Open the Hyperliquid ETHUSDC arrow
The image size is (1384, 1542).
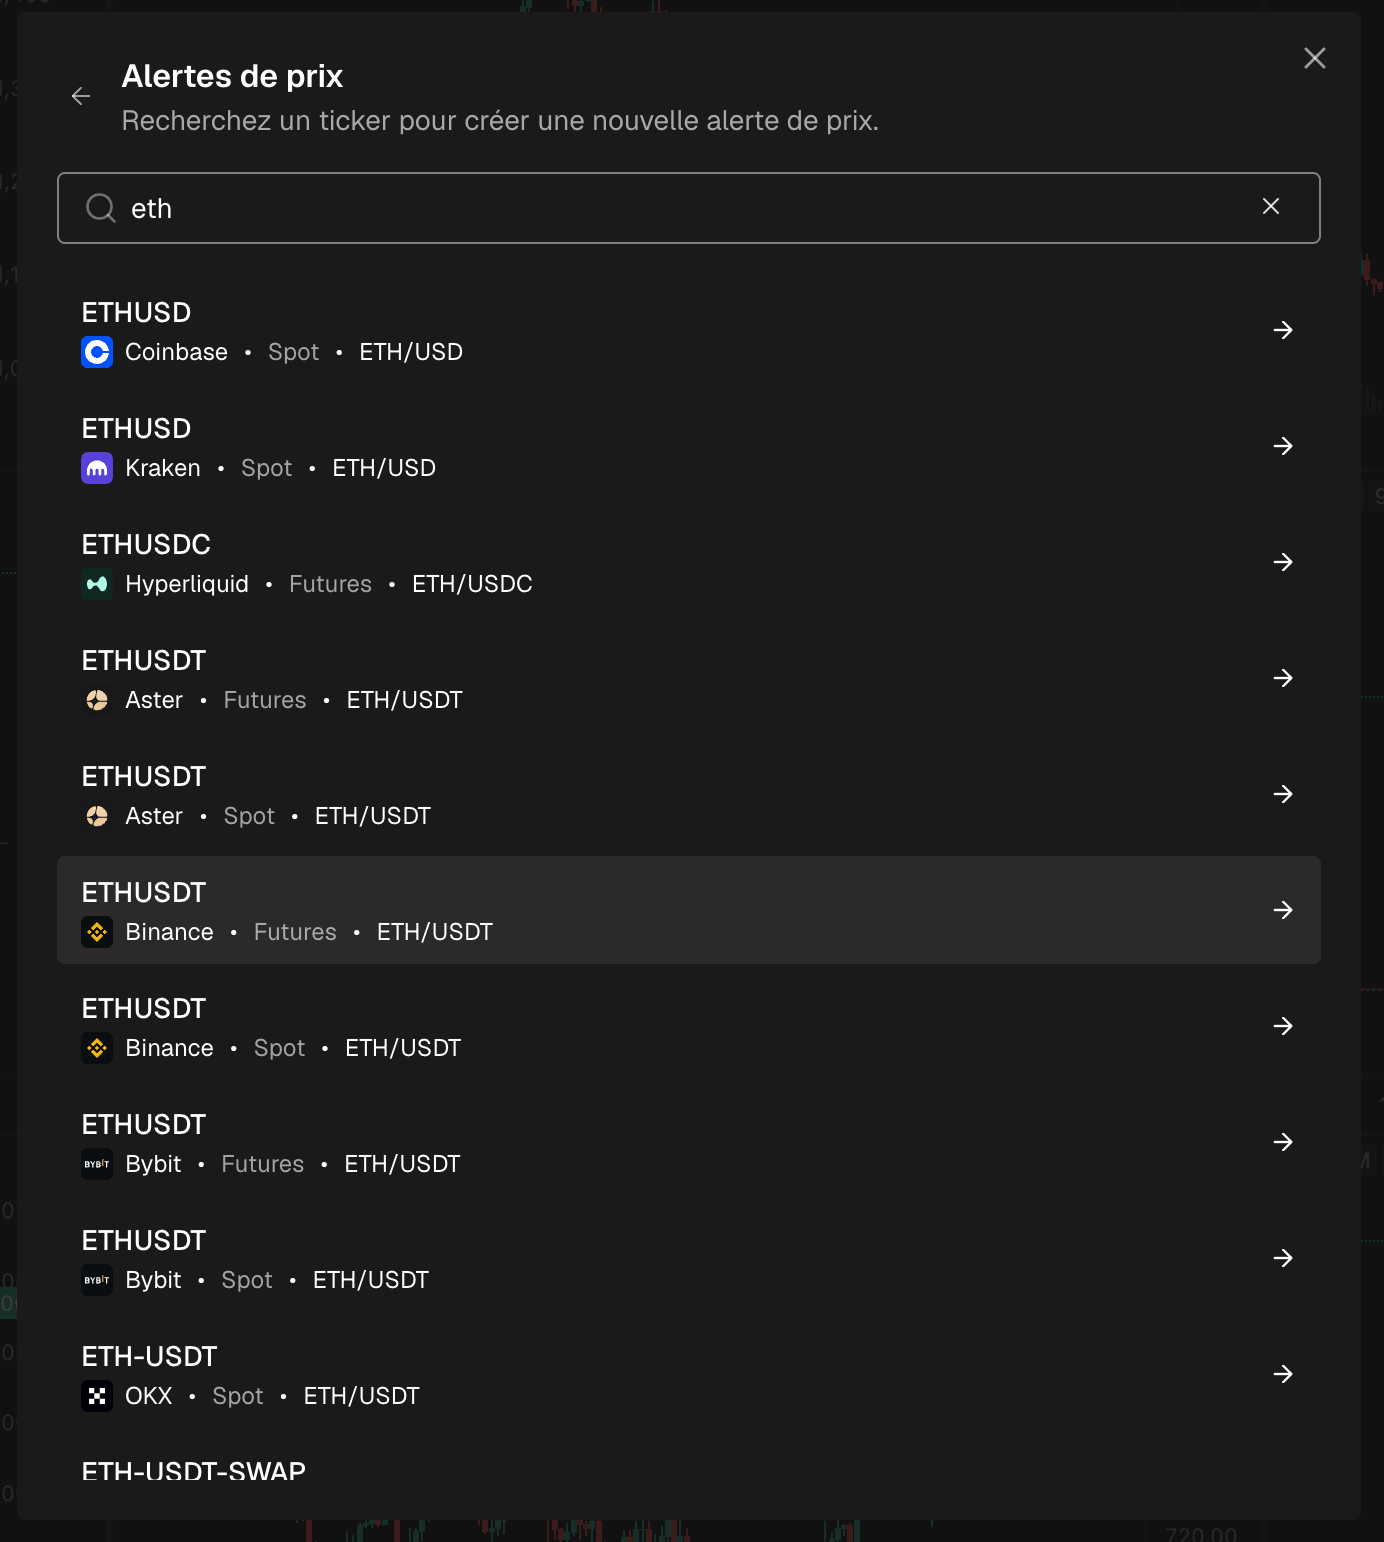coord(1283,562)
